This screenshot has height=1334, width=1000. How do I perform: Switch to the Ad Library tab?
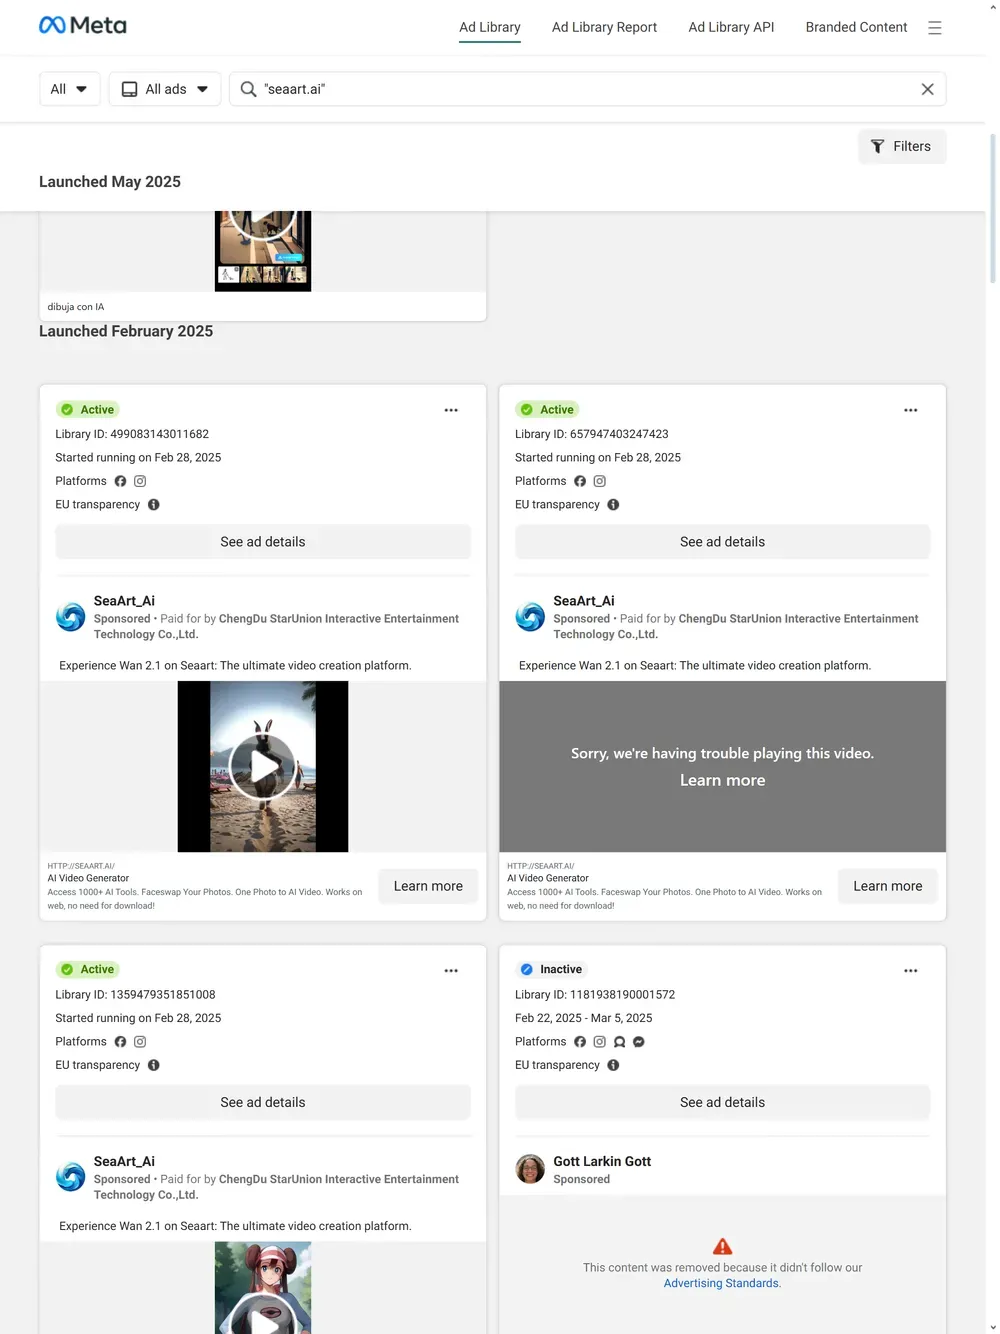click(490, 27)
